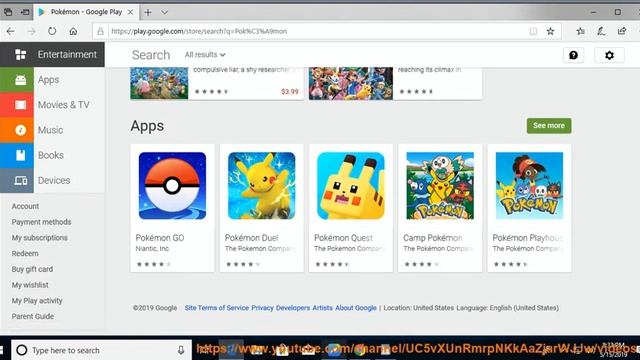The image size is (640, 360).
Task: Open Settings gear button
Action: coord(609,55)
